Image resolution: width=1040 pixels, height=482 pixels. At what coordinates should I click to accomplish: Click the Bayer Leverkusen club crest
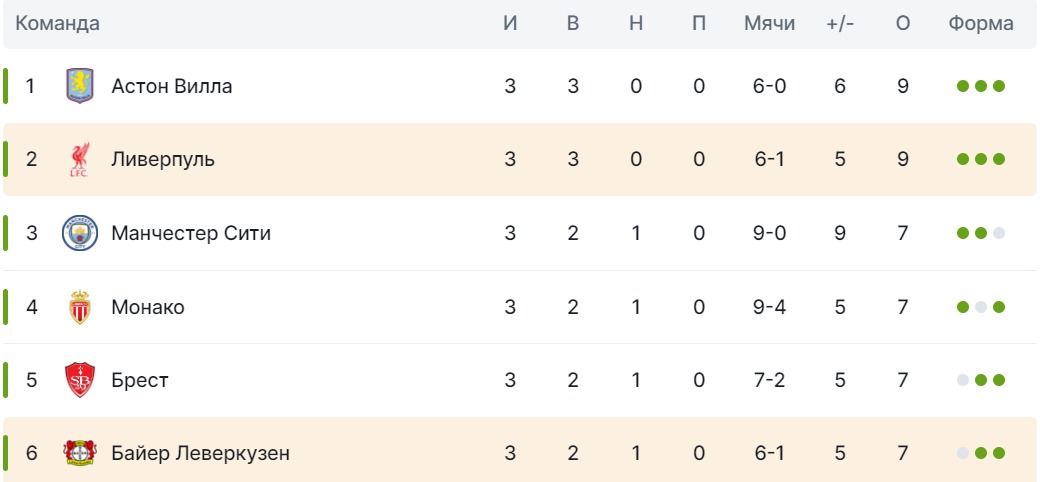79,453
